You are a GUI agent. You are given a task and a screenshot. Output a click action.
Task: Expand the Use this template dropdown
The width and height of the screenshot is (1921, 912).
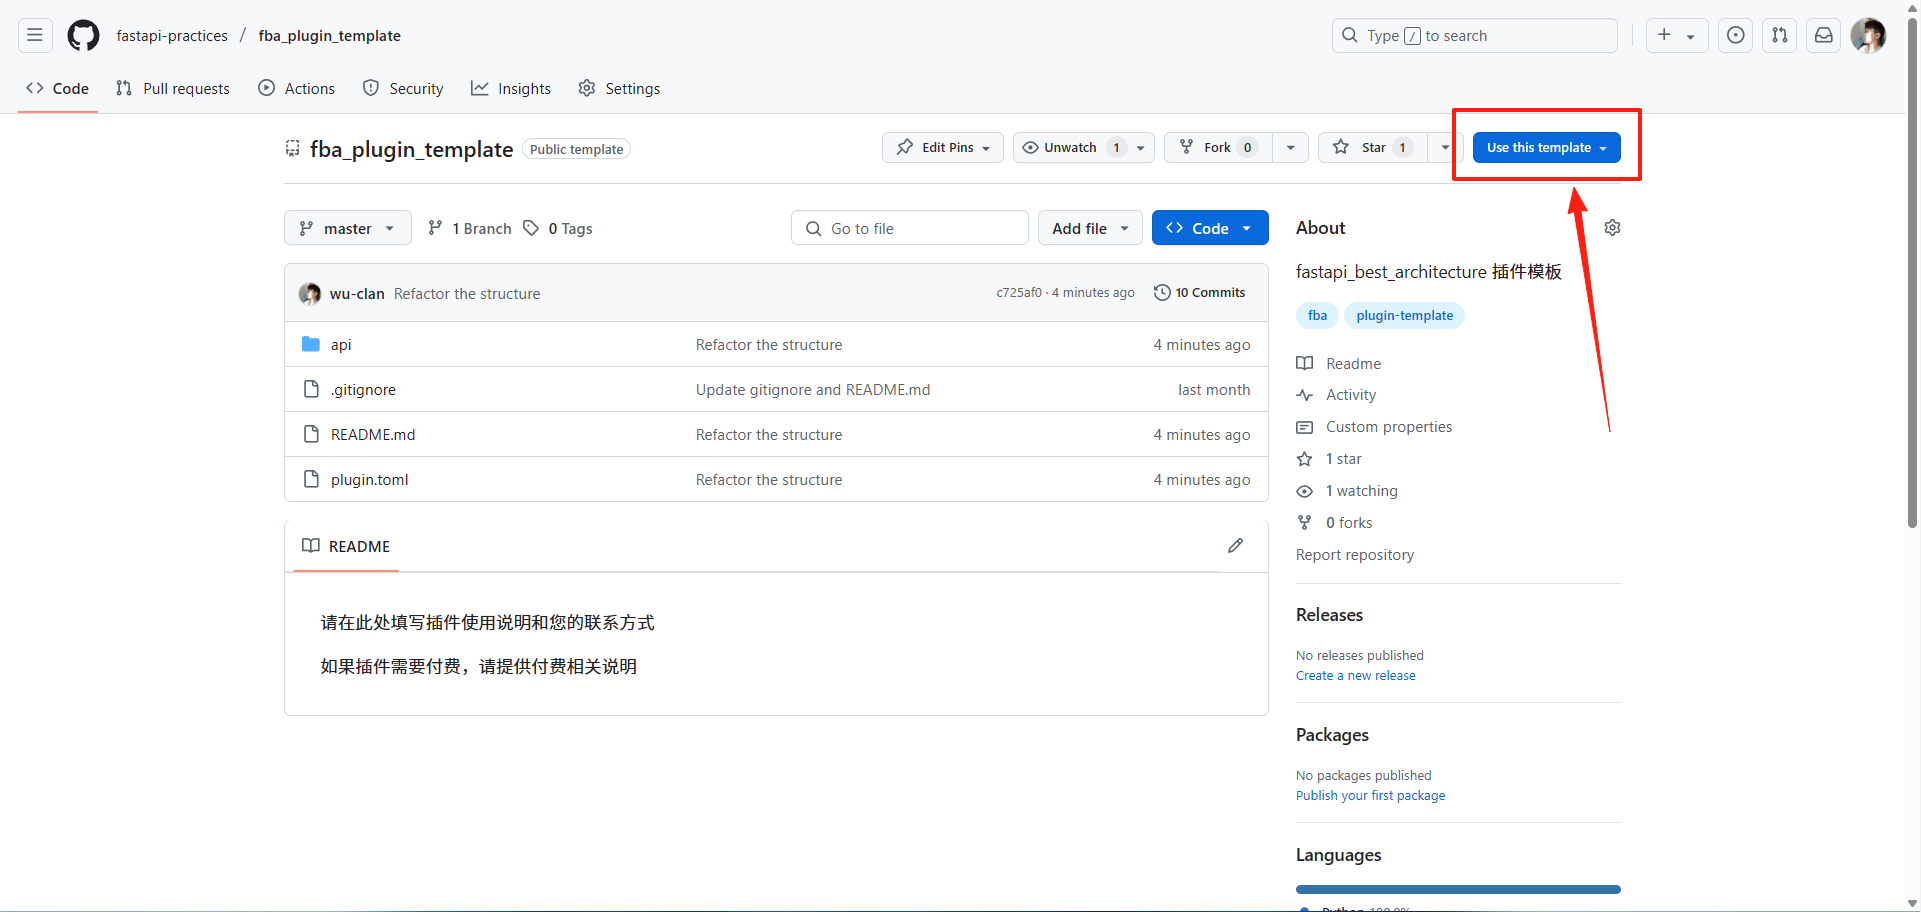pyautogui.click(x=1546, y=148)
